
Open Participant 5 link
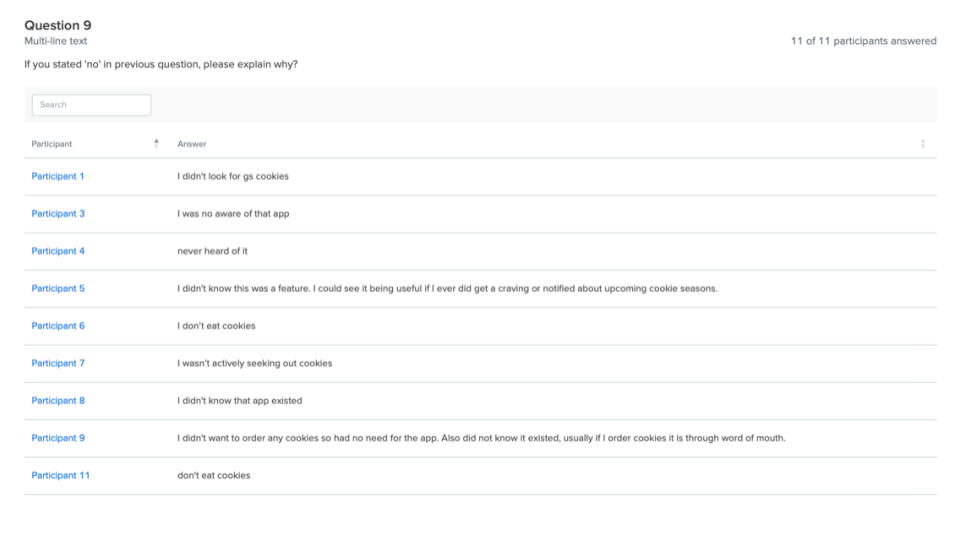58,288
